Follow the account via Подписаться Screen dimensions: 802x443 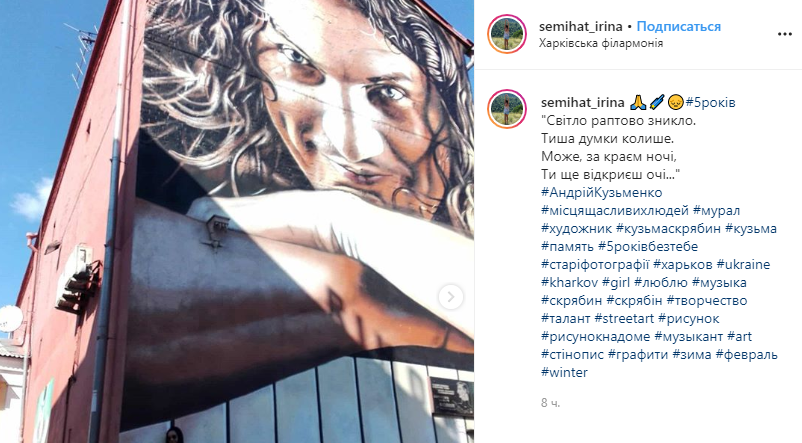(679, 27)
